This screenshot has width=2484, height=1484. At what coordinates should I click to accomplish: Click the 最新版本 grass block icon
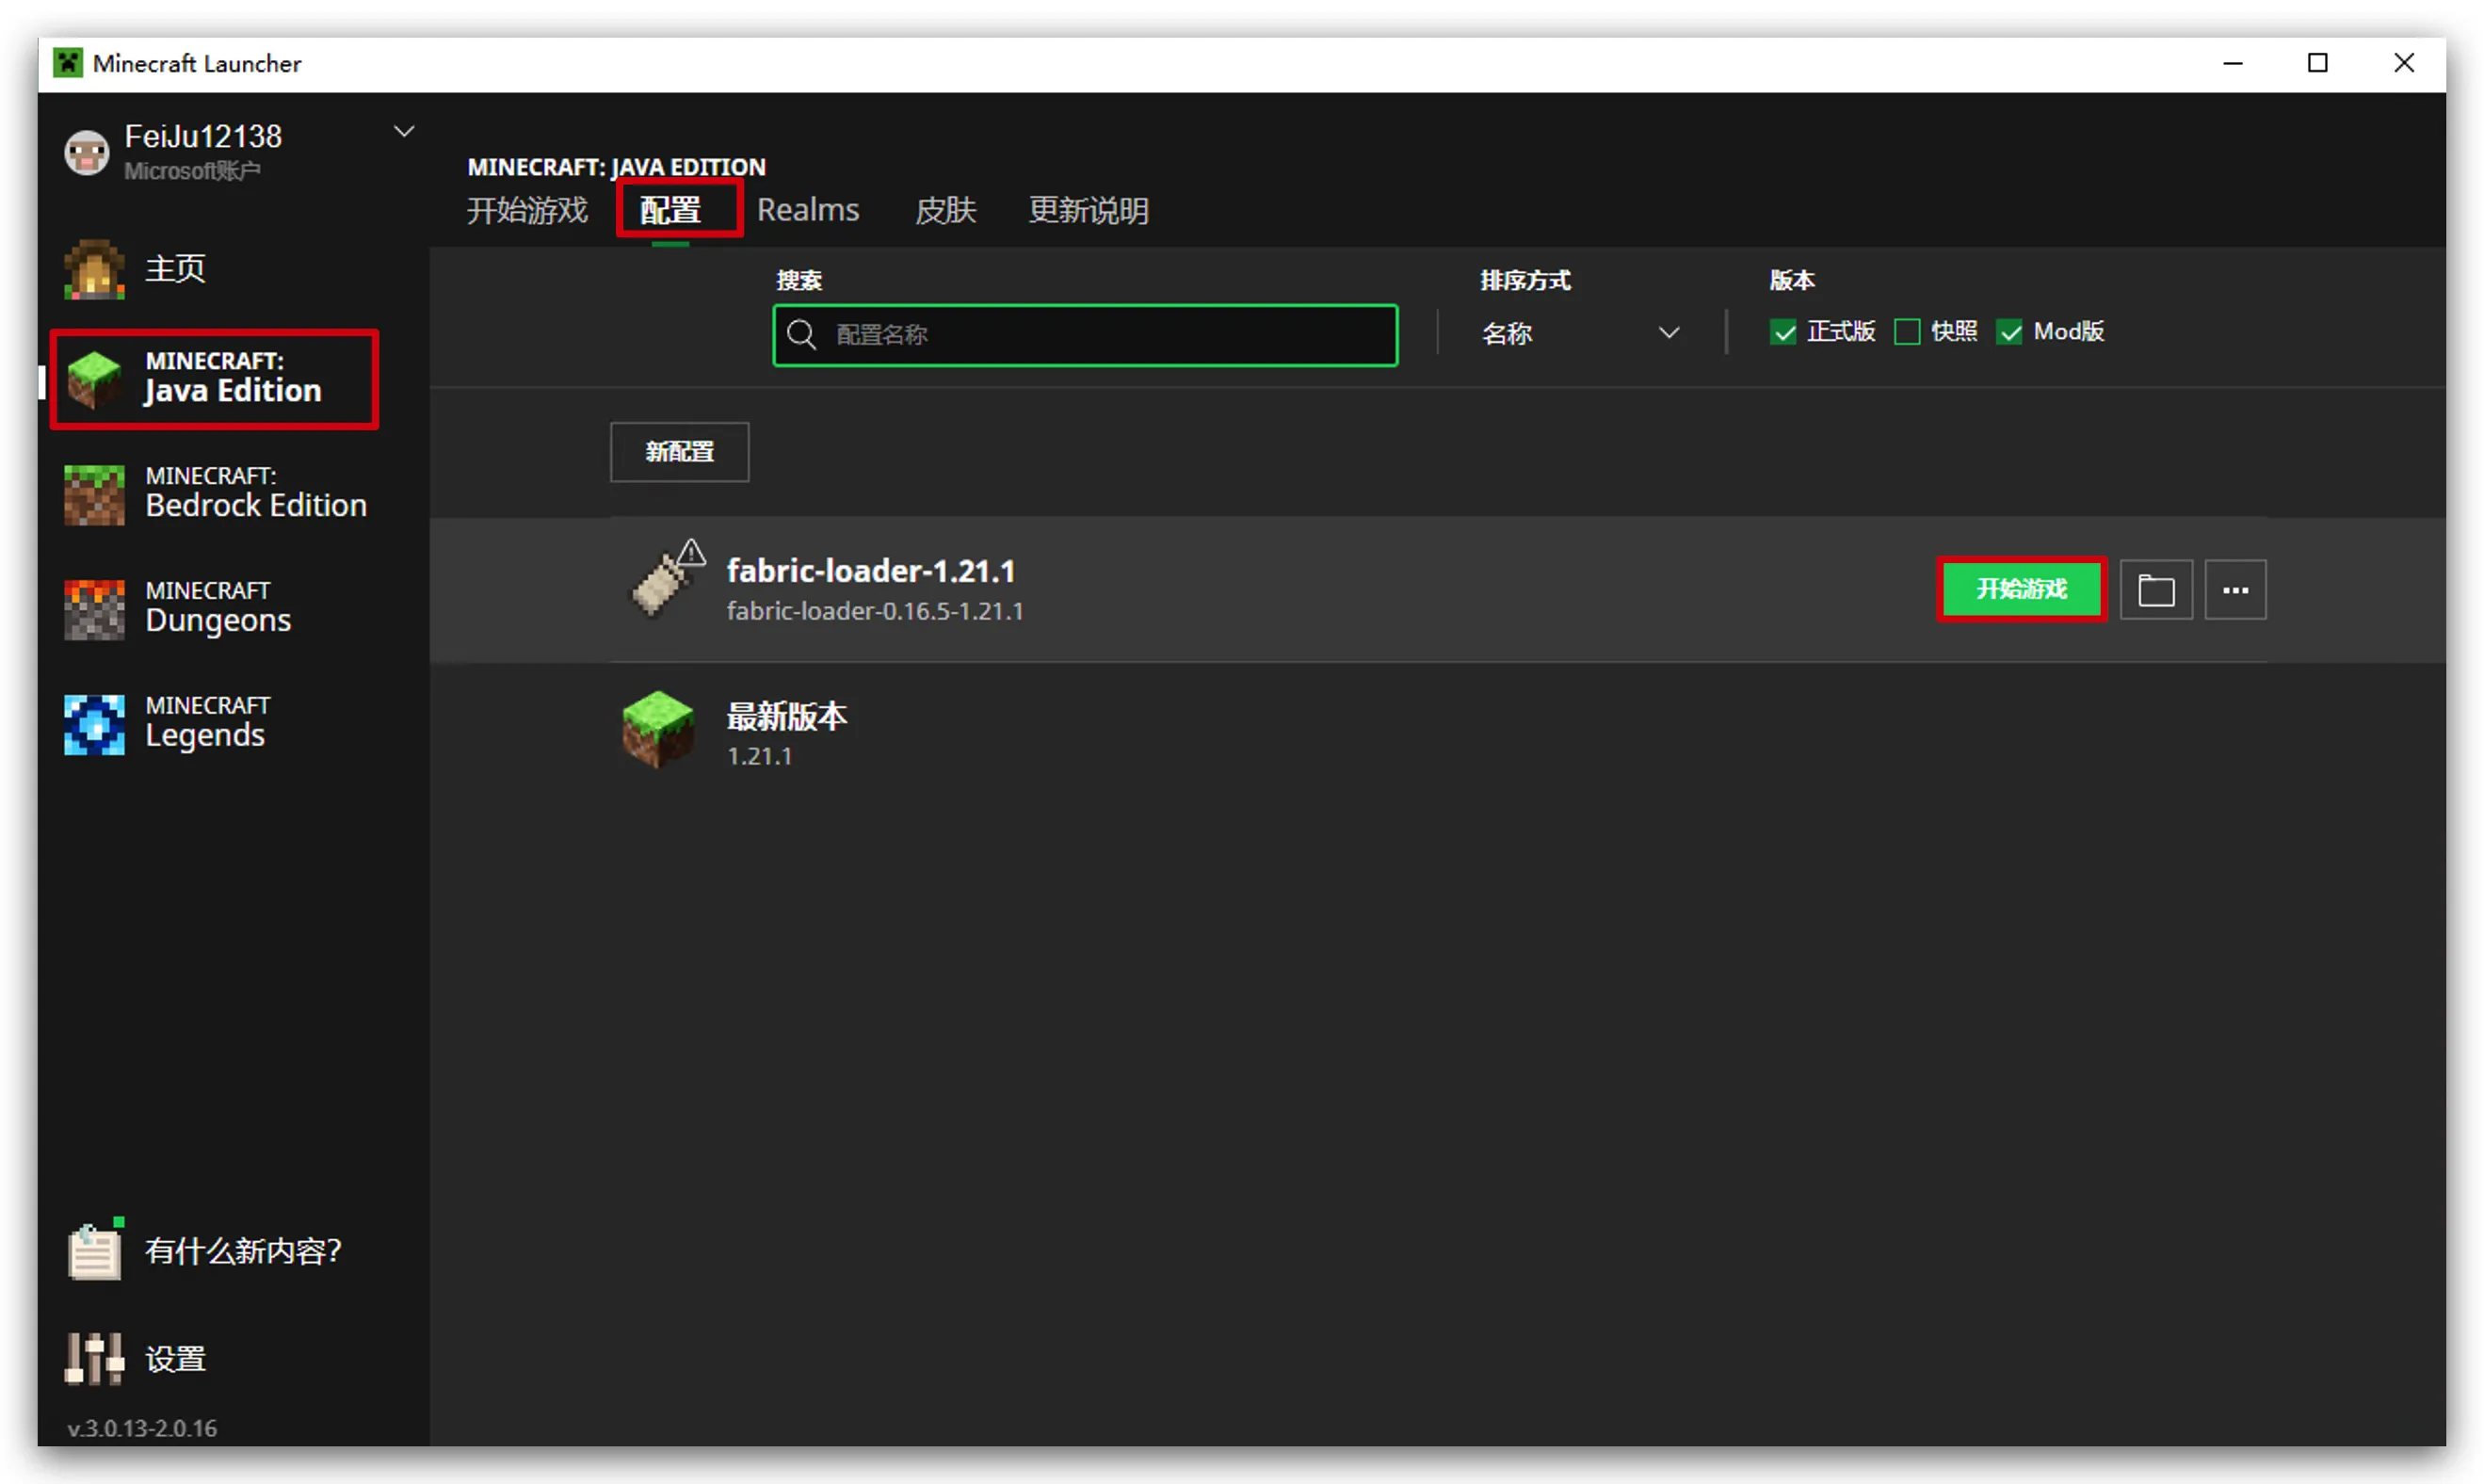pos(657,730)
